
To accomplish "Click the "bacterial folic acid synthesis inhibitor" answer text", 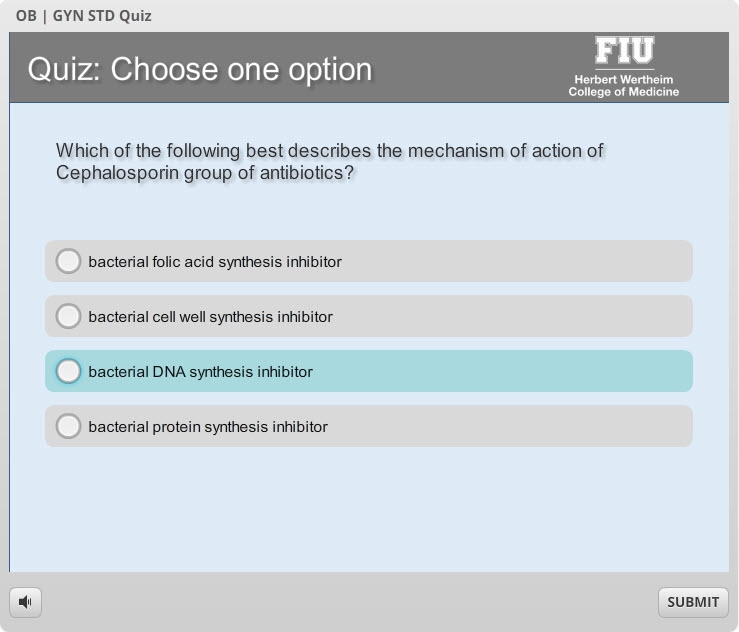I will tap(215, 262).
